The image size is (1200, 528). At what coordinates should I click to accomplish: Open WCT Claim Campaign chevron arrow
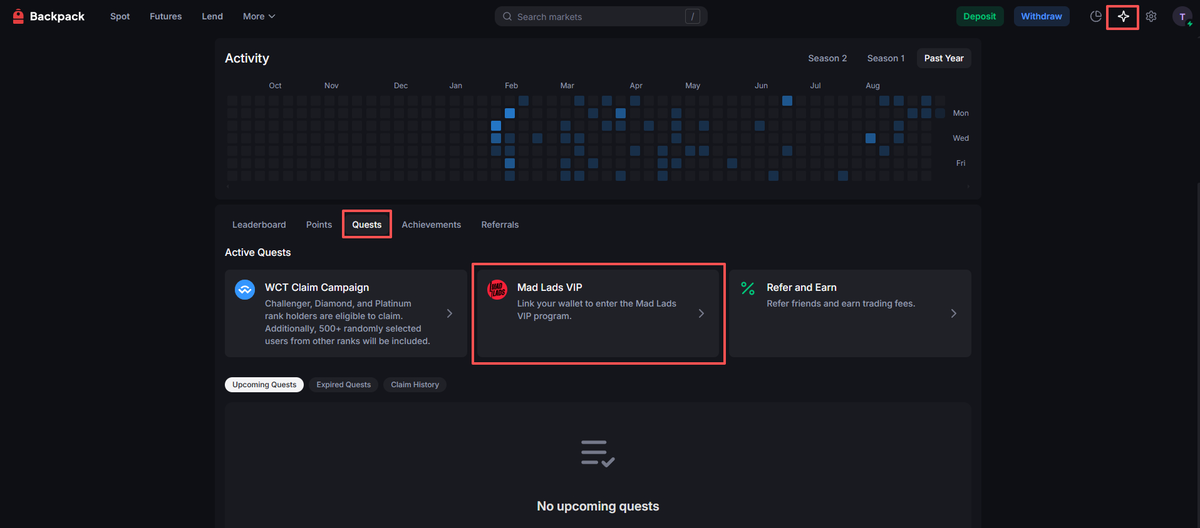tap(449, 313)
